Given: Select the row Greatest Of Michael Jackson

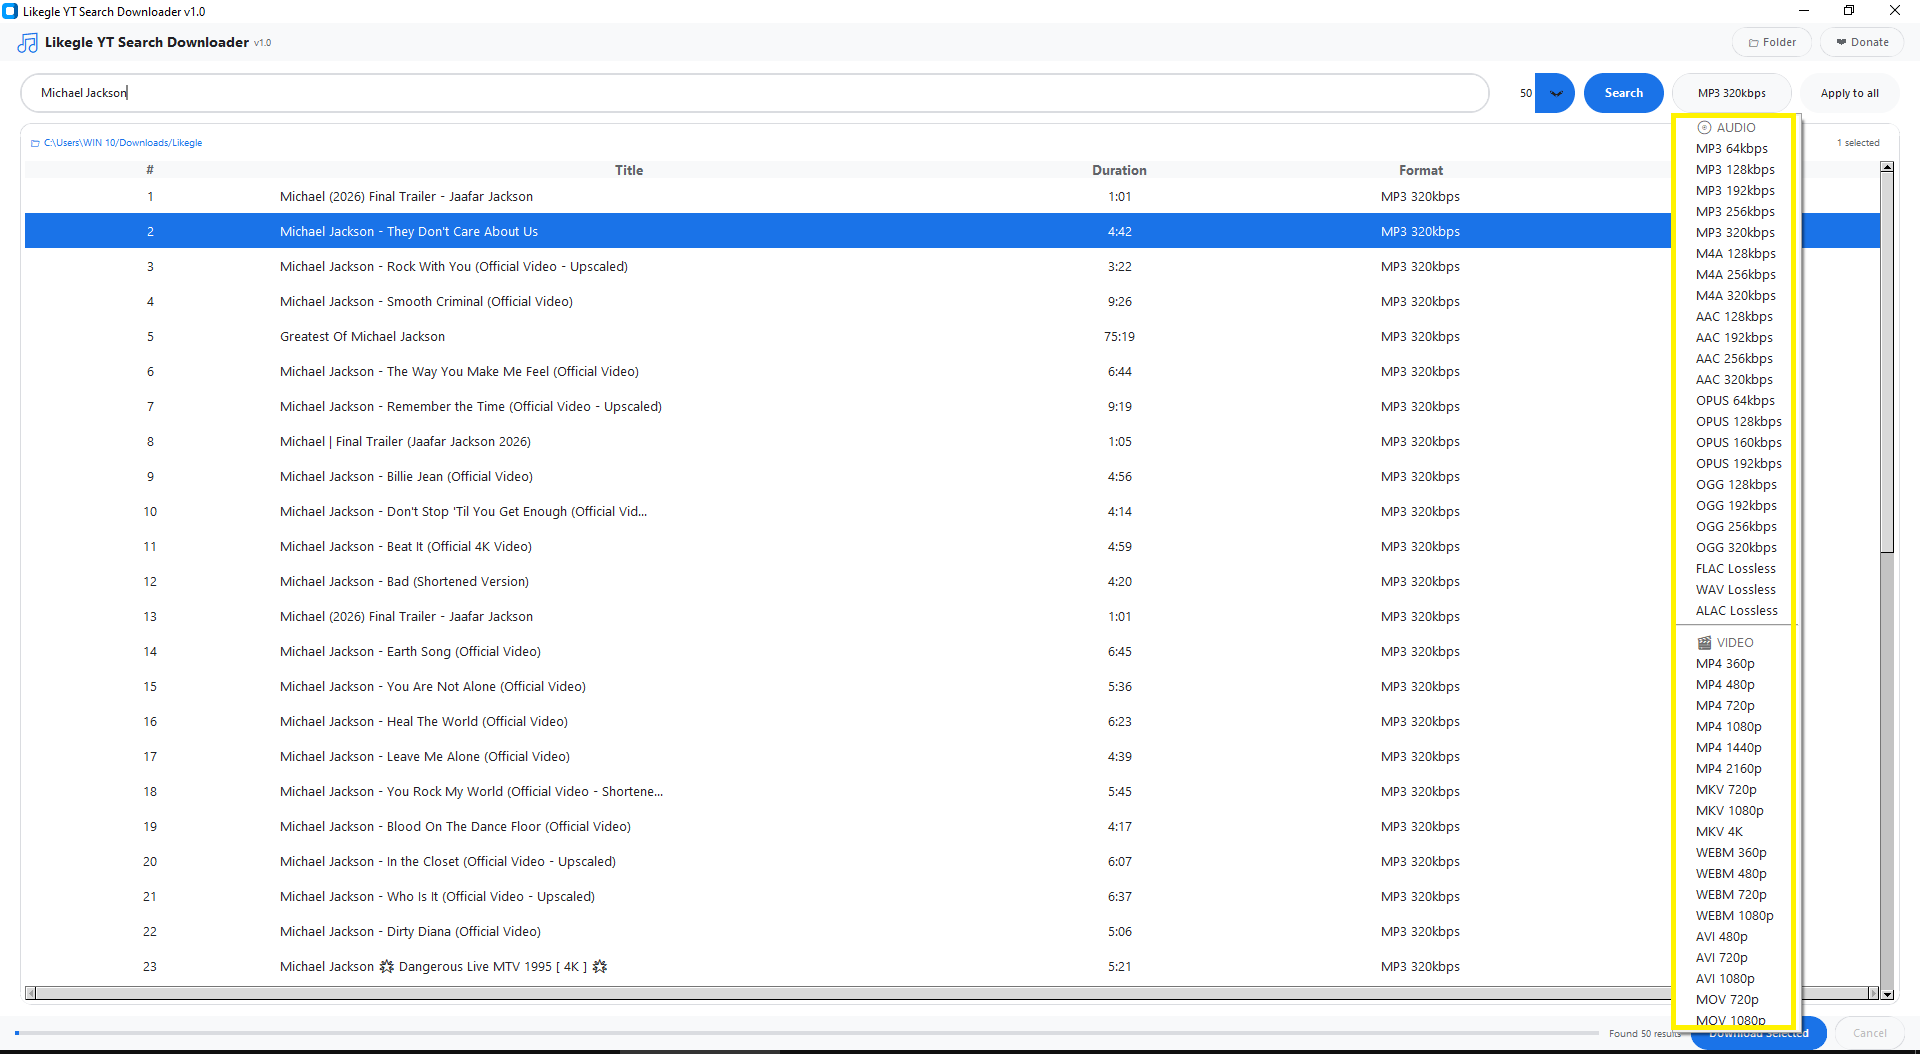Looking at the screenshot, I should pyautogui.click(x=362, y=336).
